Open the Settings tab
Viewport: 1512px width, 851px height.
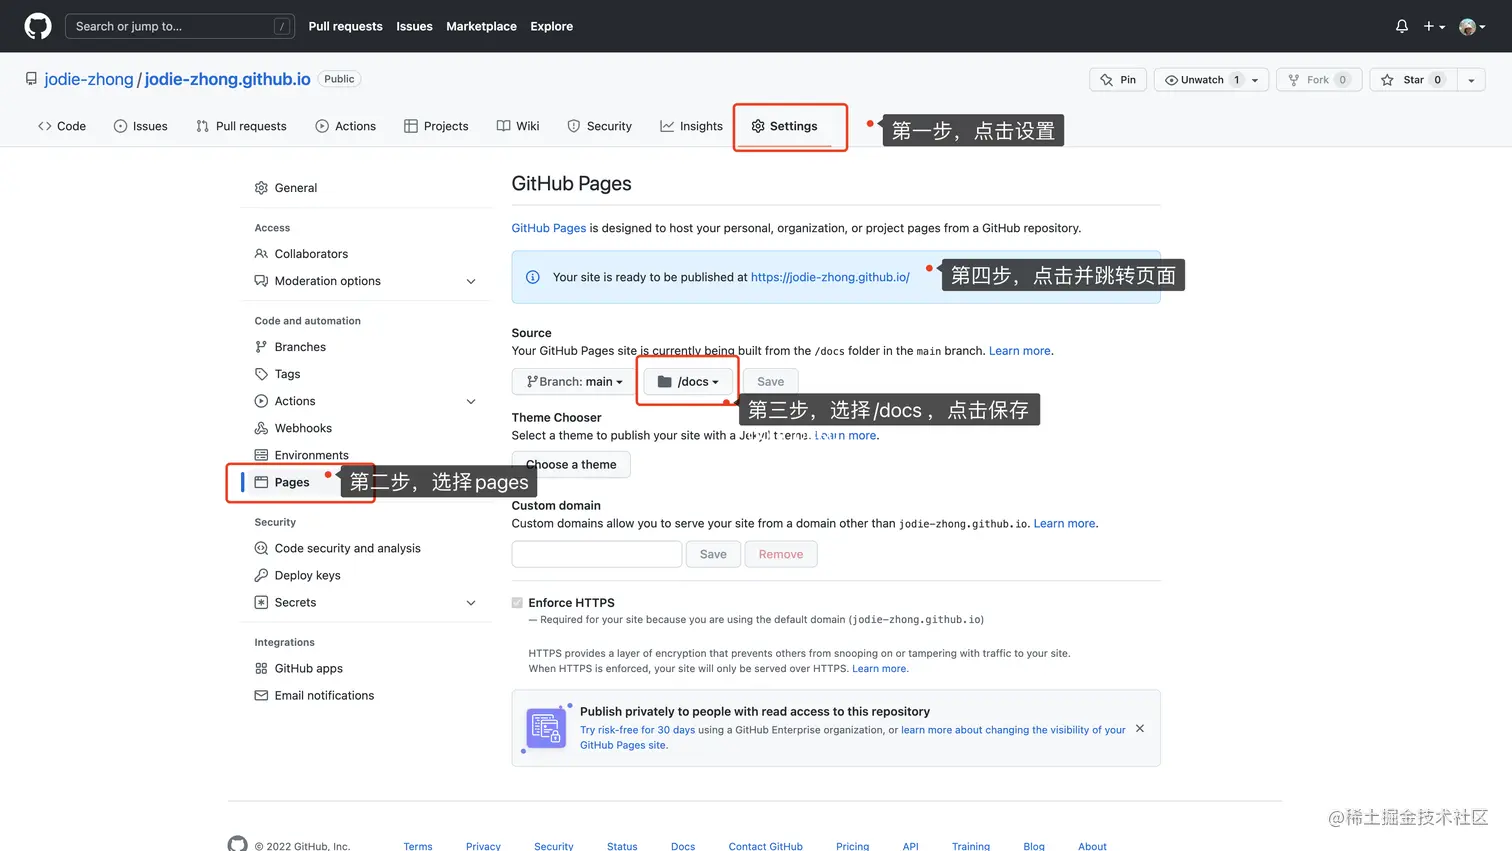point(785,126)
